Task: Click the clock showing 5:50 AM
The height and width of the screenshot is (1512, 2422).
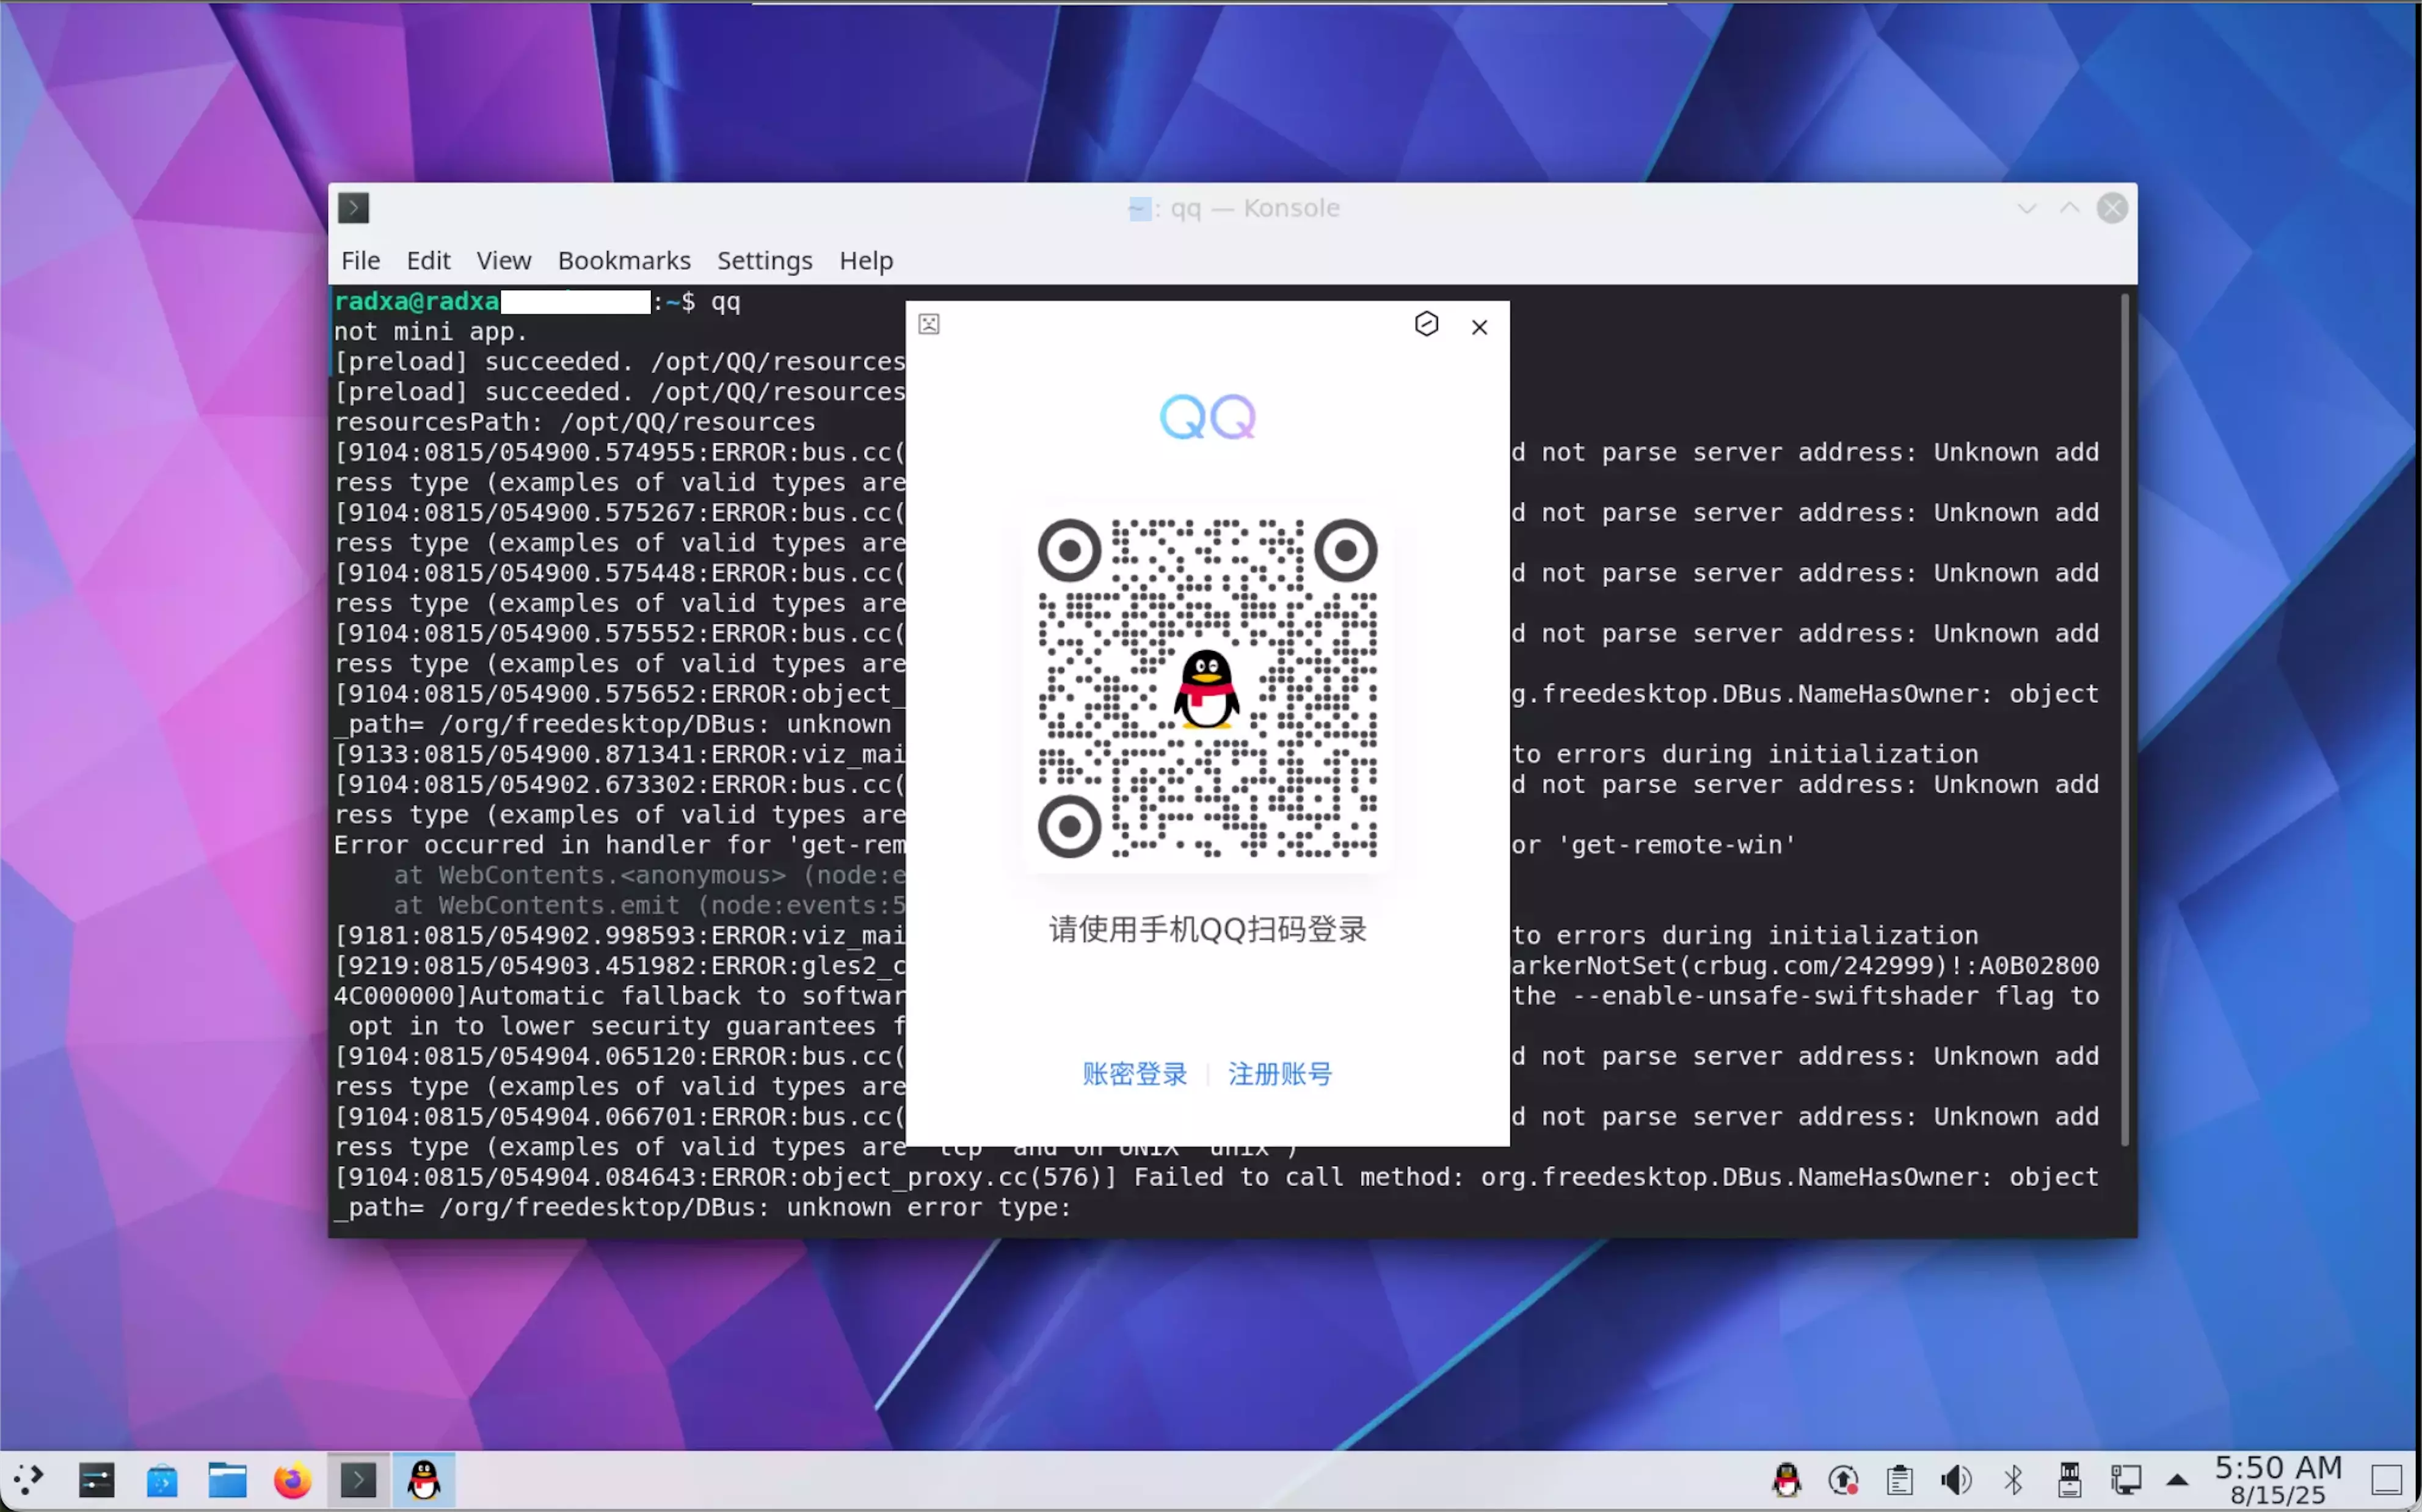Action: point(2278,1480)
